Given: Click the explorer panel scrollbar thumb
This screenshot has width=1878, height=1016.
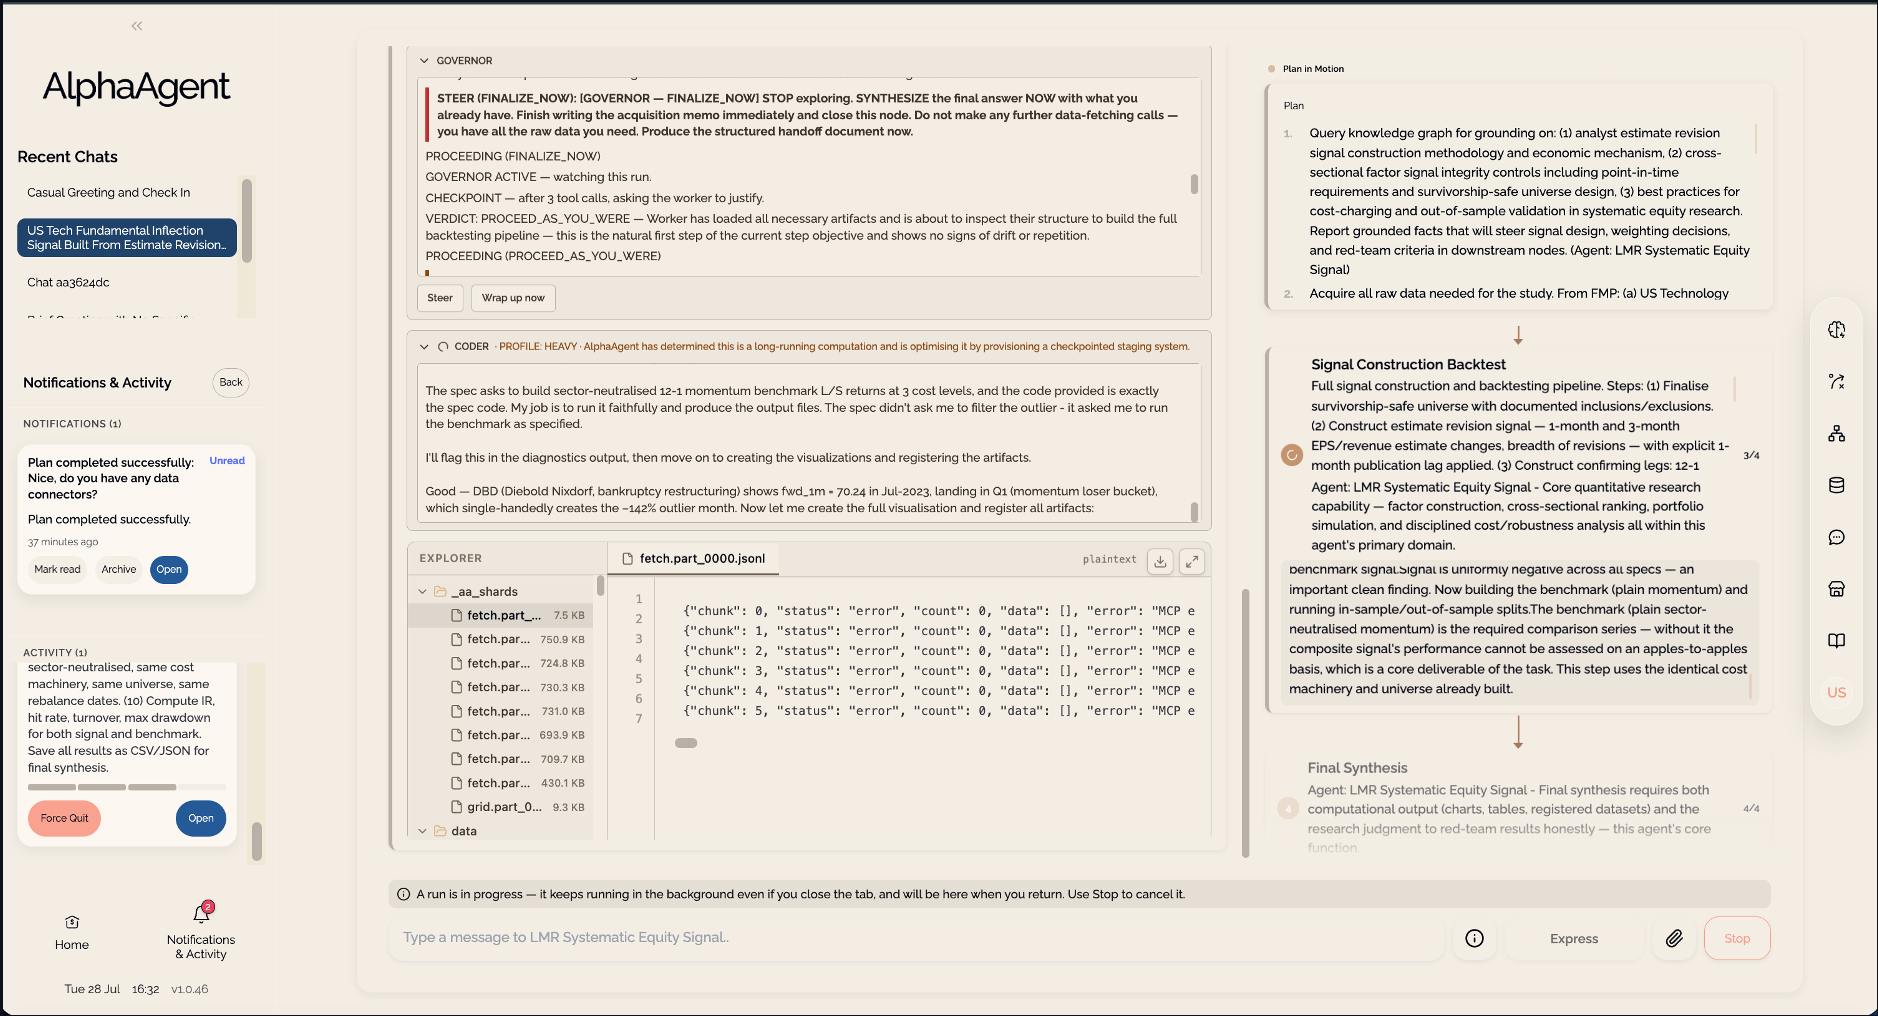Looking at the screenshot, I should point(600,585).
